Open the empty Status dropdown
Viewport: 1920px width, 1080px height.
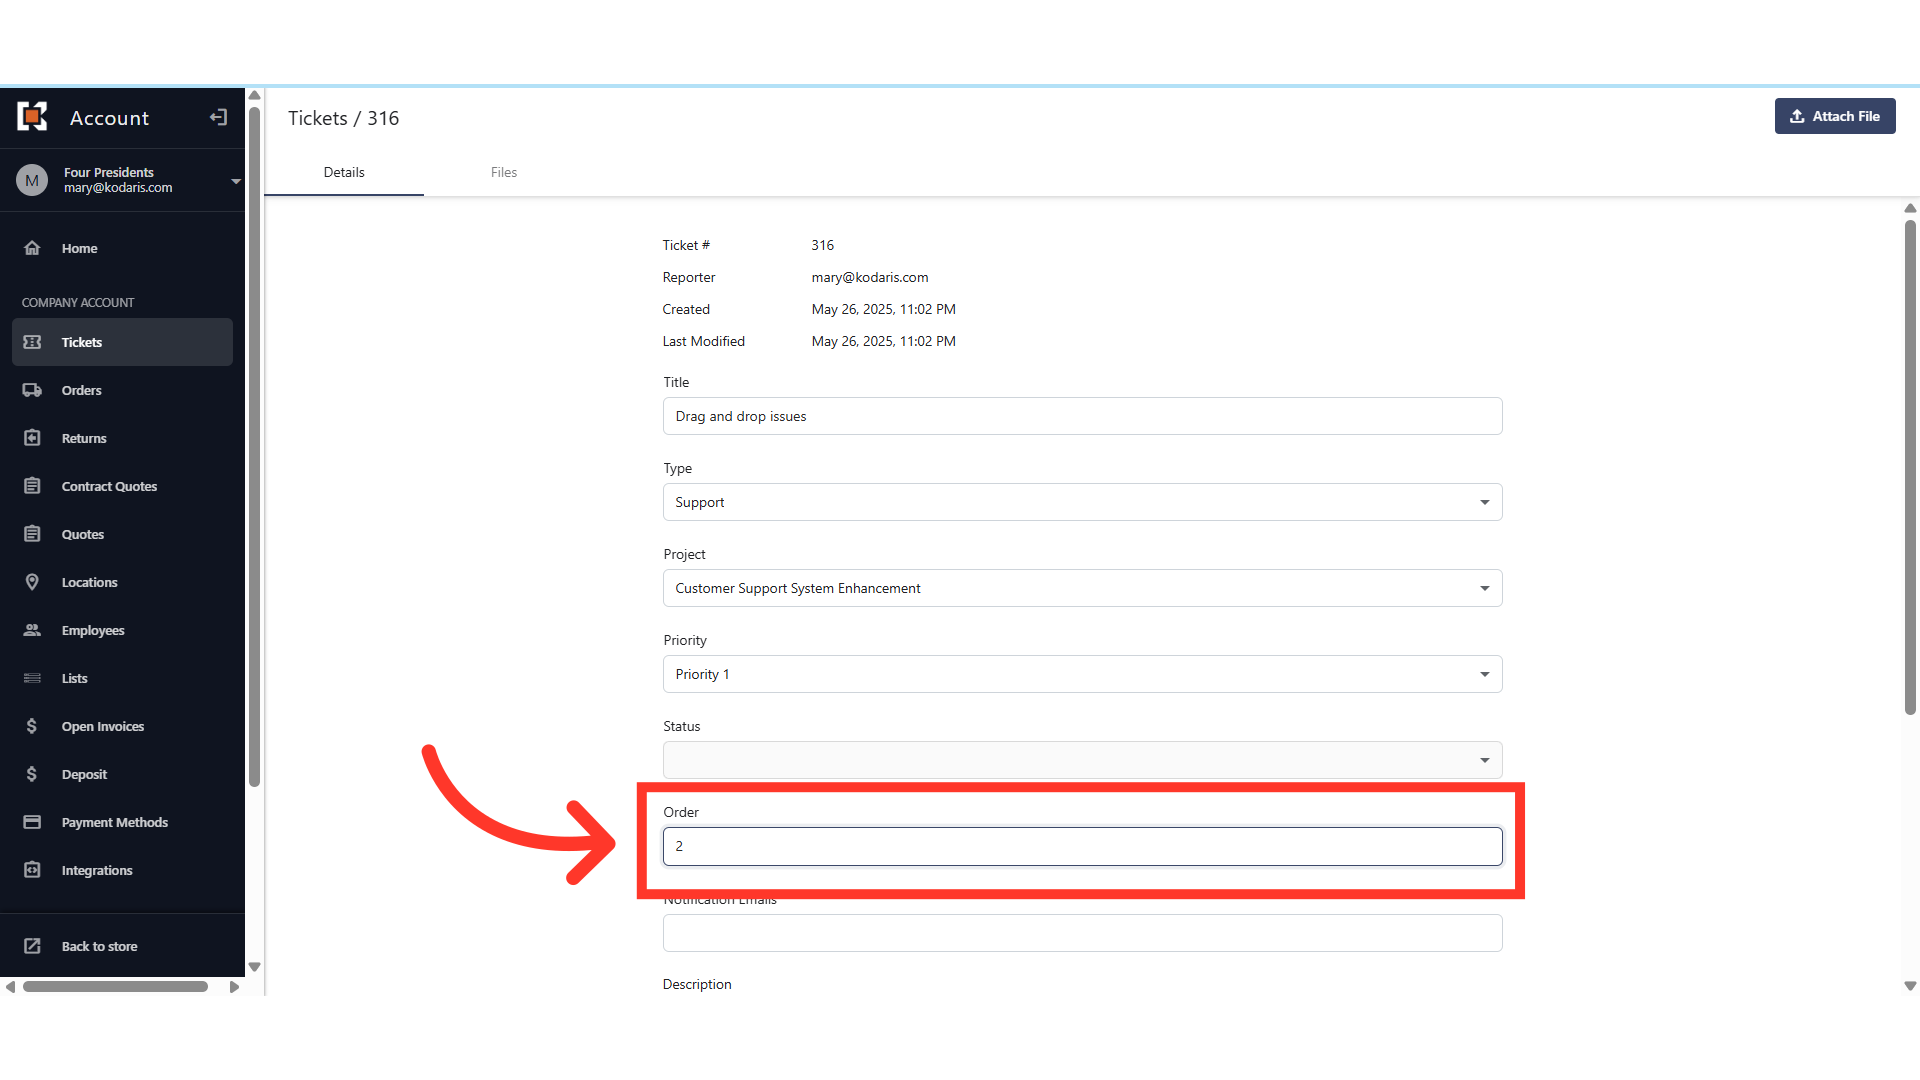pyautogui.click(x=1082, y=760)
